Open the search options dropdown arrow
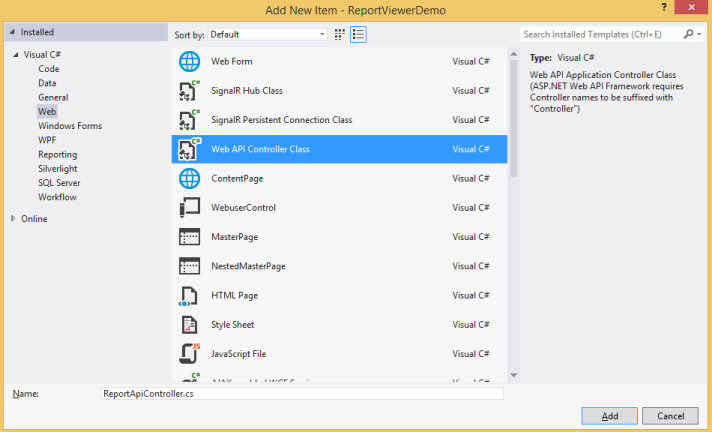712x432 pixels. (x=699, y=35)
